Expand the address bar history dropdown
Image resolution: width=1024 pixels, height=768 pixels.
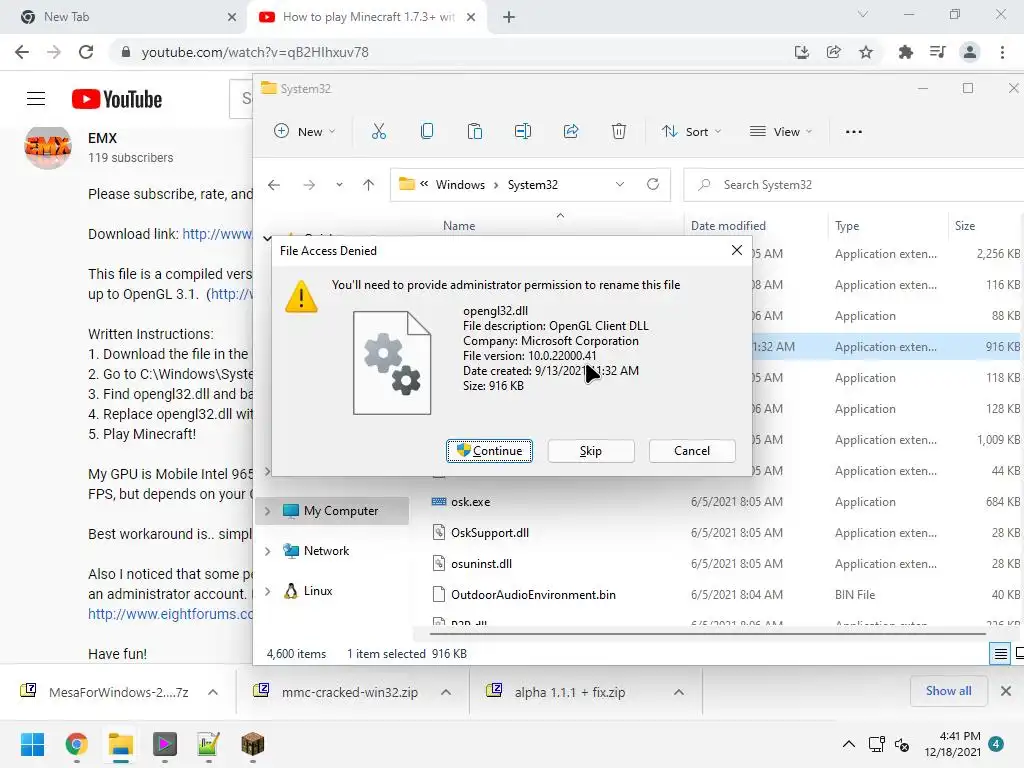(x=620, y=184)
